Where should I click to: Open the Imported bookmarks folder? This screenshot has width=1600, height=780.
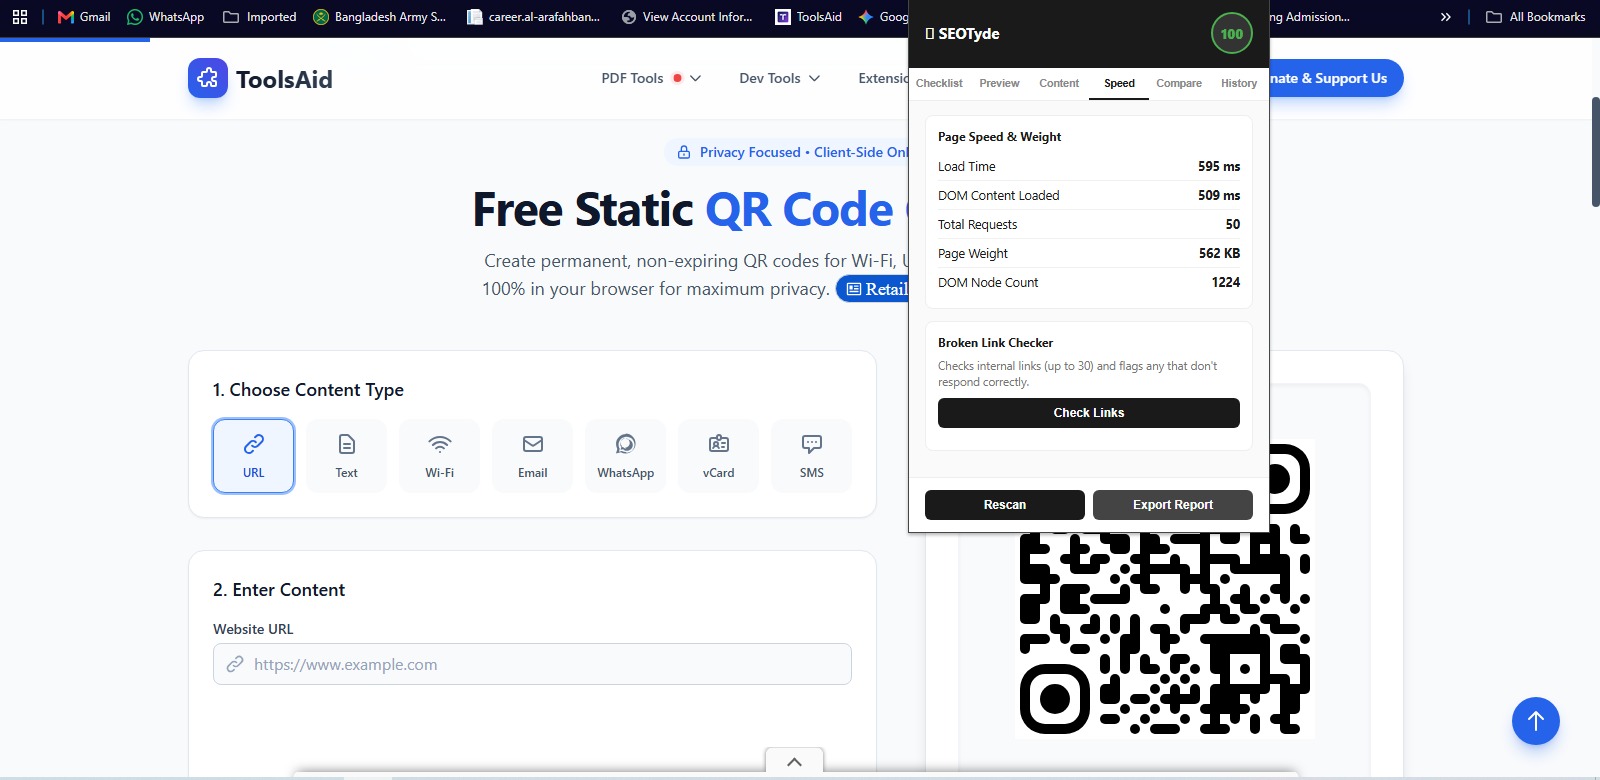tap(260, 17)
